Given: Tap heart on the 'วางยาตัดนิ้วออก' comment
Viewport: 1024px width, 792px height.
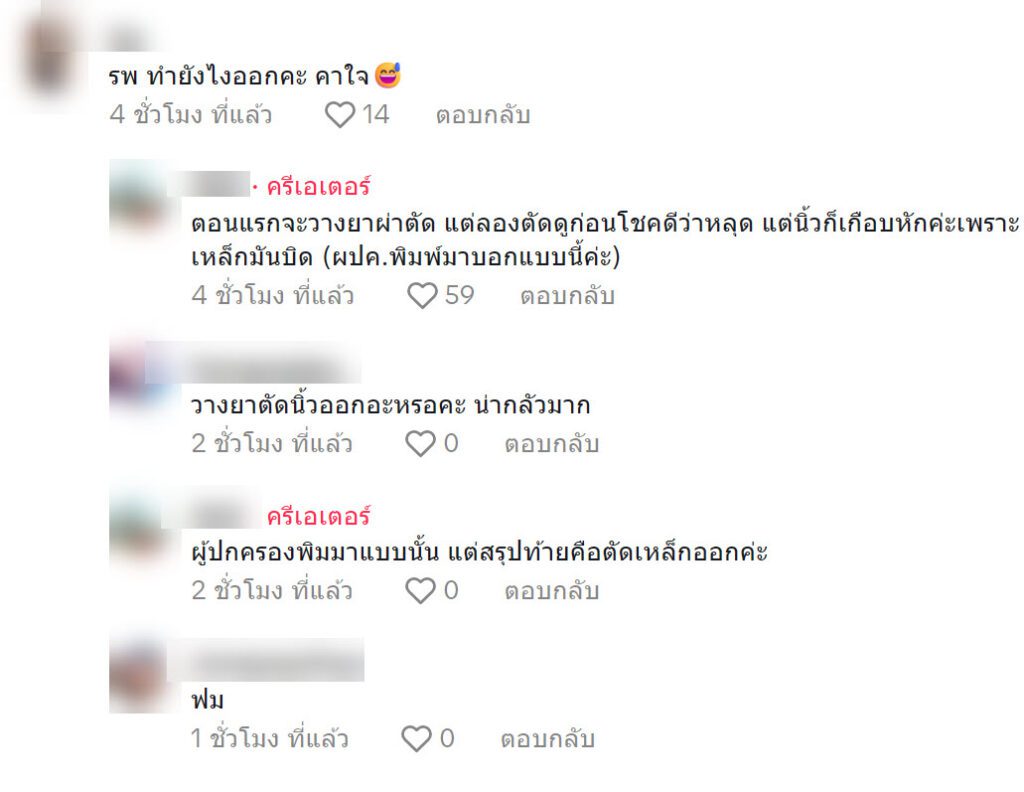Looking at the screenshot, I should (x=421, y=444).
